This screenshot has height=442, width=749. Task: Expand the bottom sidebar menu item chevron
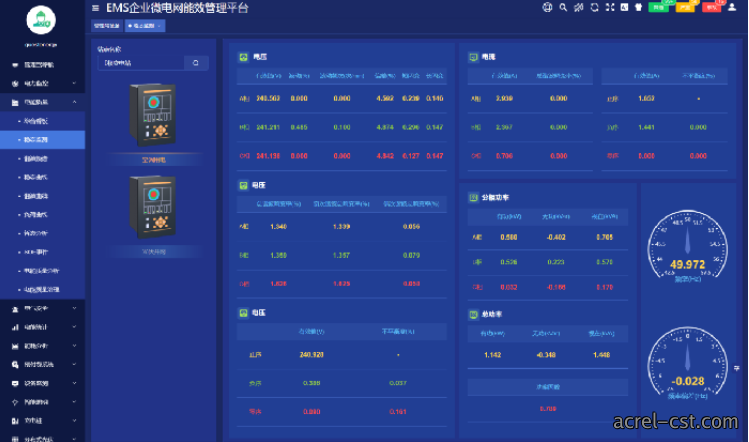pos(74,438)
